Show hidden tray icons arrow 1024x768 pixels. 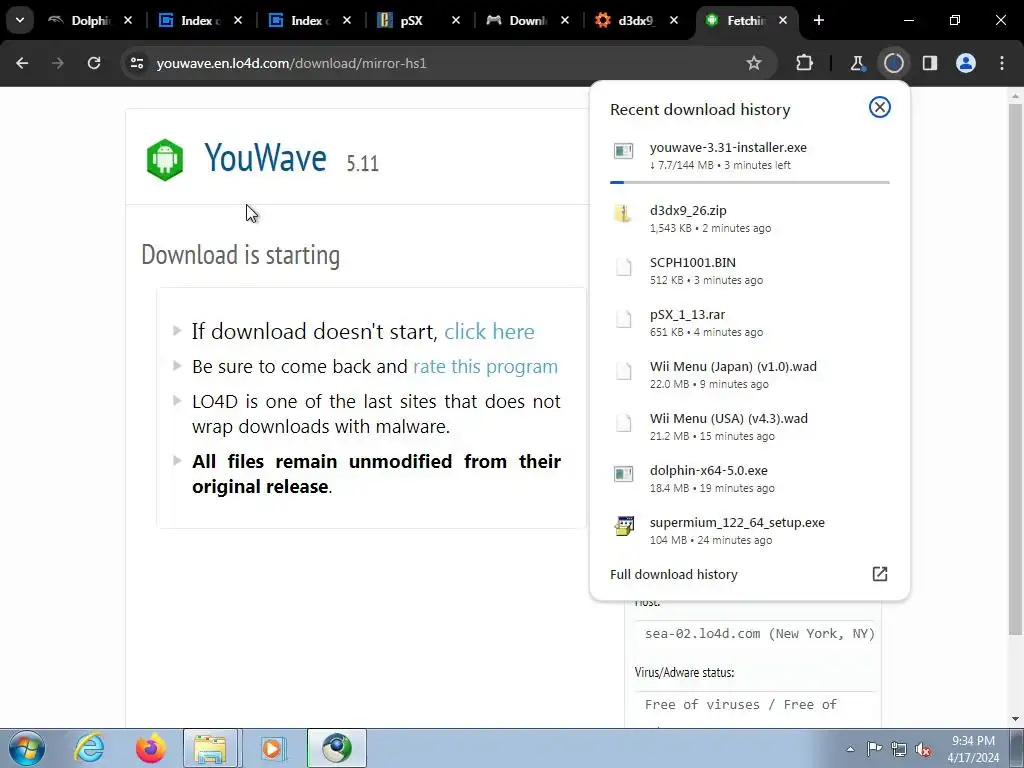tap(850, 749)
